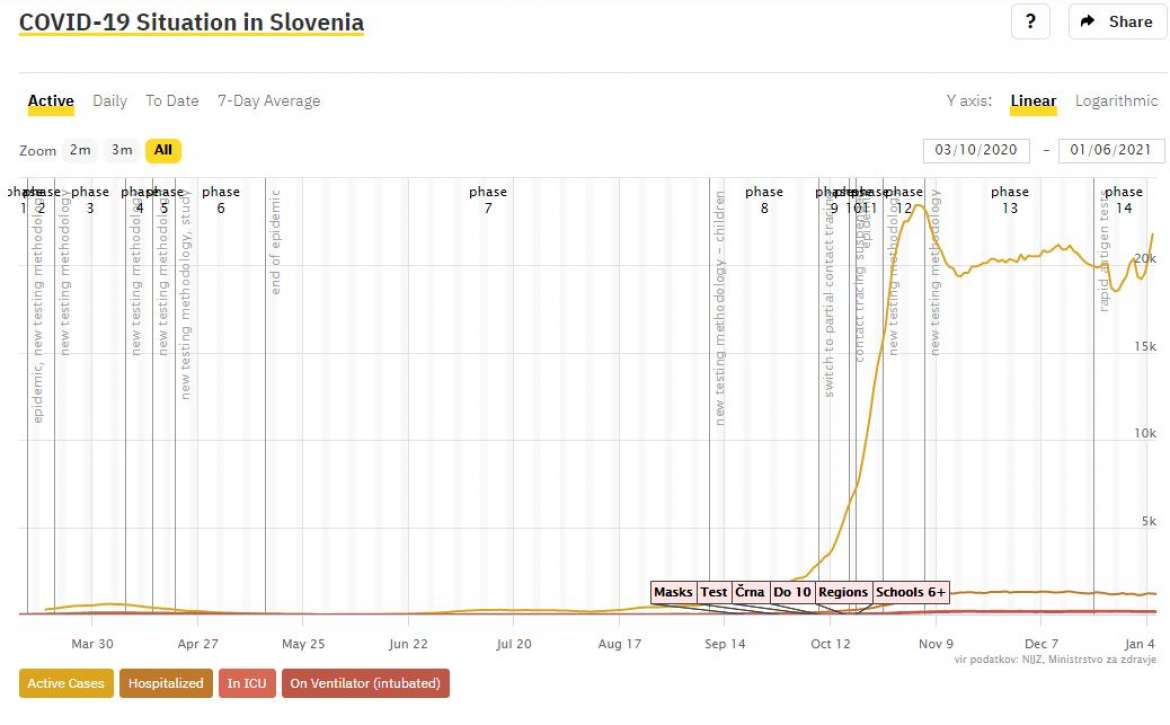Zoom chart to 2m range
Viewport: 1170px width, 725px height.
pyautogui.click(x=81, y=150)
